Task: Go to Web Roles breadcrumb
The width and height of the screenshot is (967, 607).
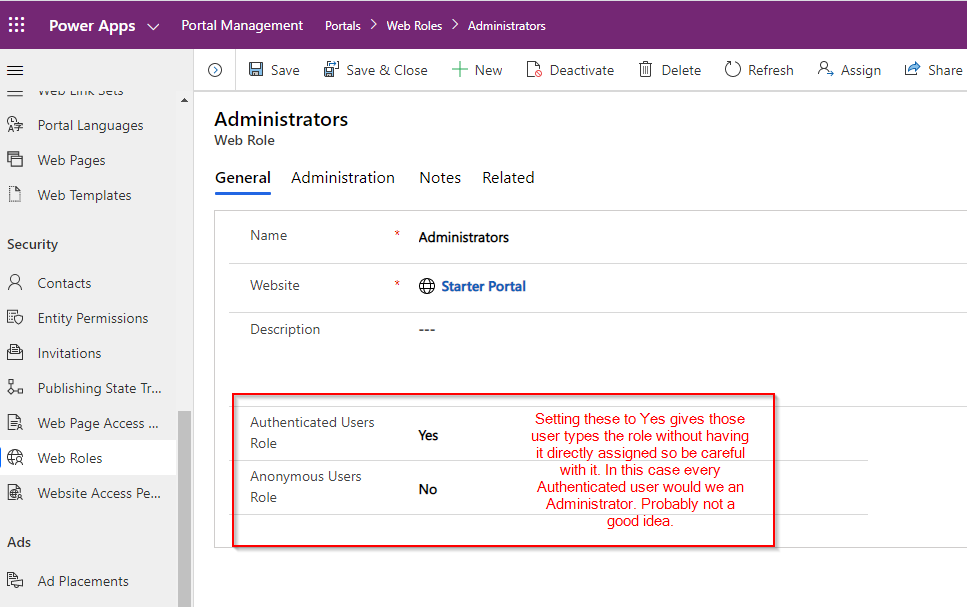Action: (x=414, y=26)
